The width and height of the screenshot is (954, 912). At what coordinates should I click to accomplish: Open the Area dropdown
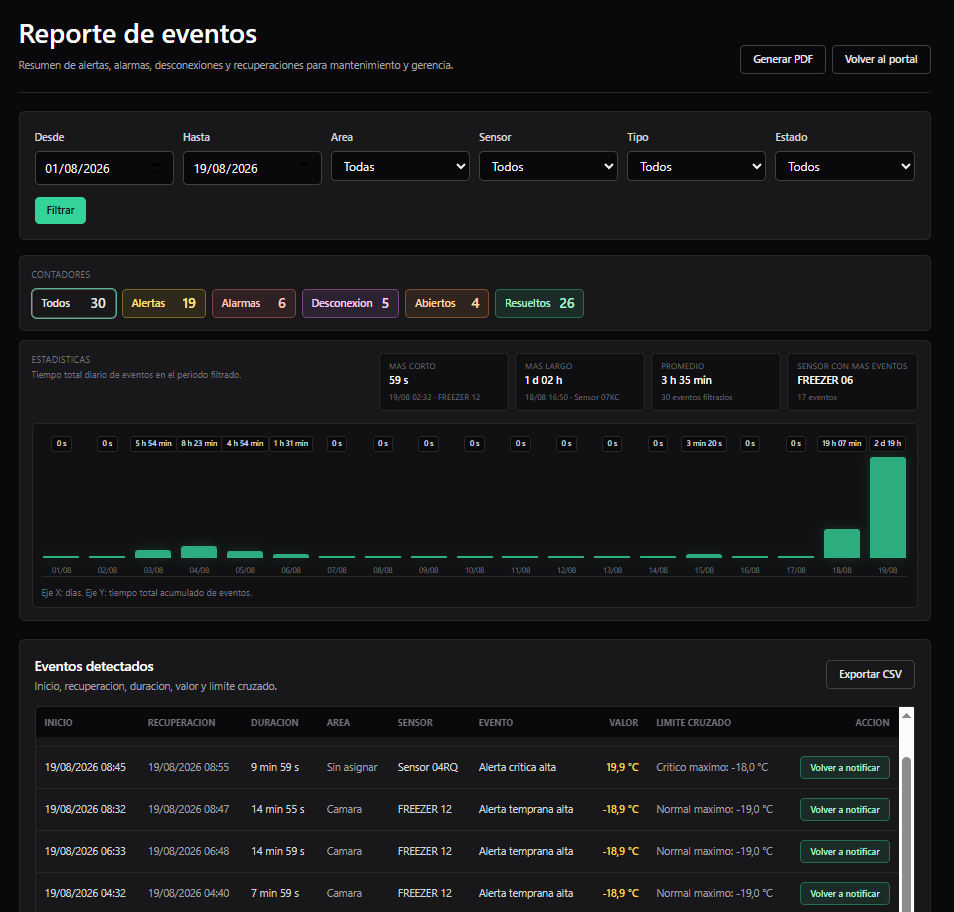400,166
